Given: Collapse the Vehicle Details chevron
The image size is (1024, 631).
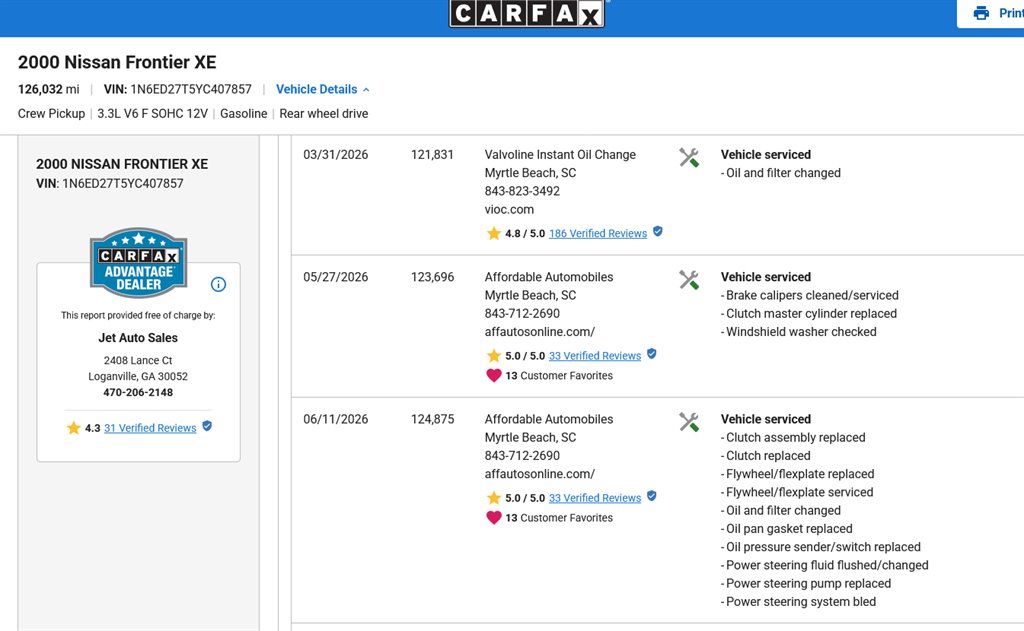Looking at the screenshot, I should (366, 89).
